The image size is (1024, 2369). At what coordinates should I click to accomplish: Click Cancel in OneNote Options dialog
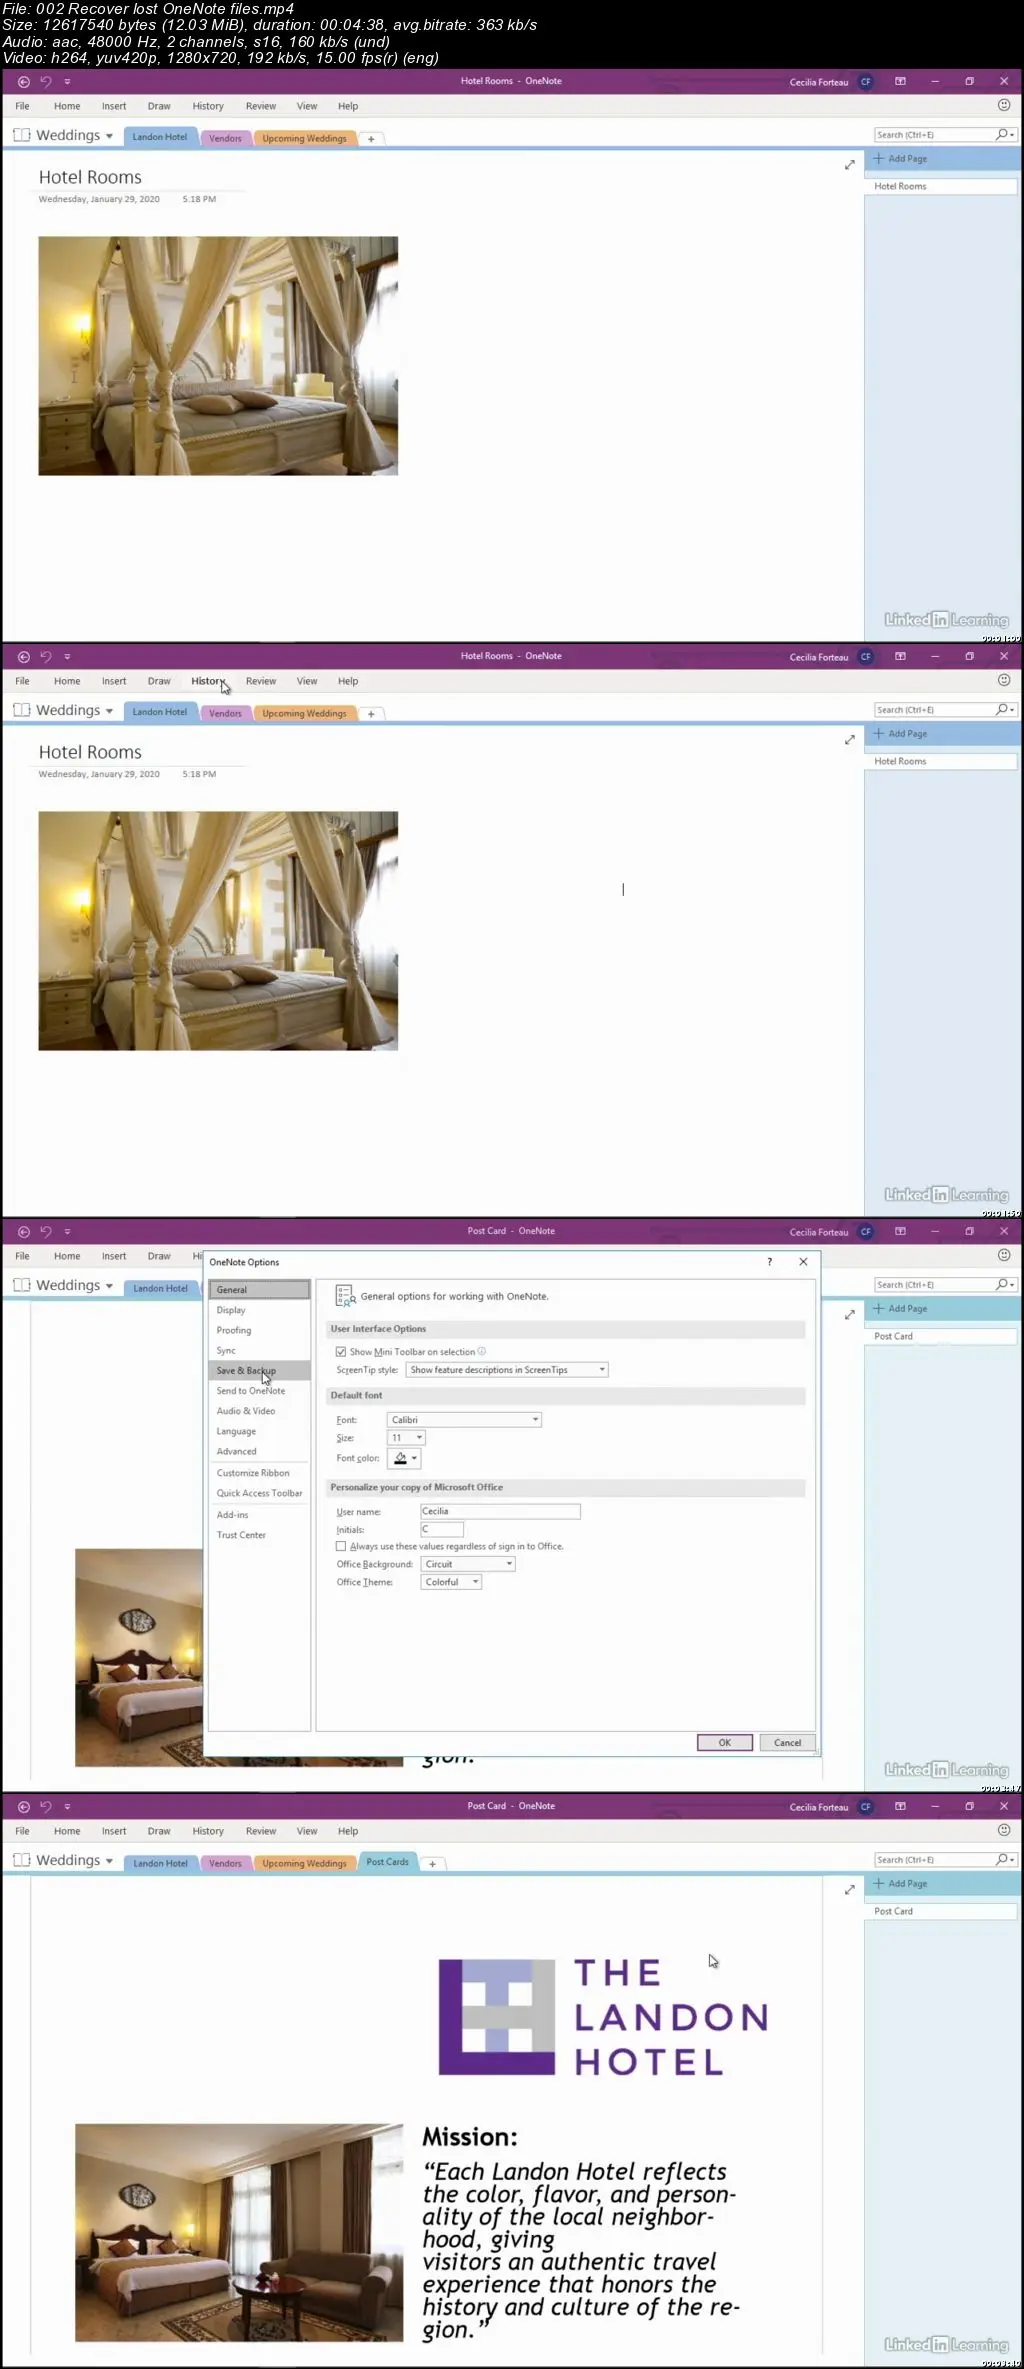tap(787, 1743)
